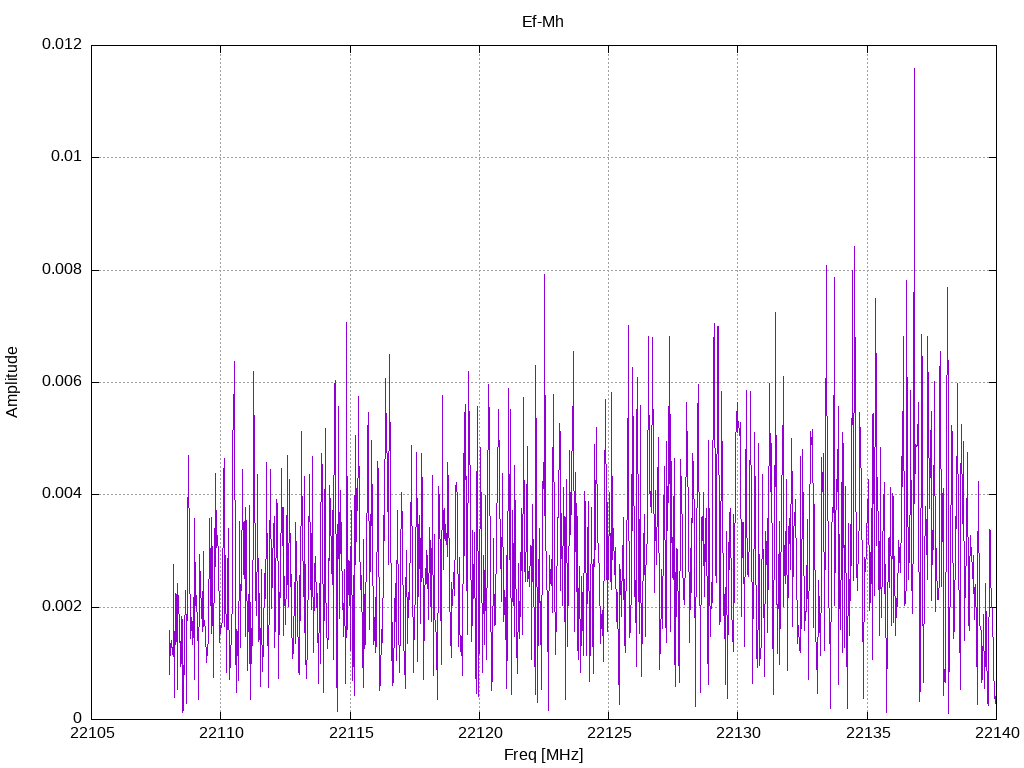Screen dimensions: 1024x768
Task: Click the x-axis tick value 22115
Action: 351,733
